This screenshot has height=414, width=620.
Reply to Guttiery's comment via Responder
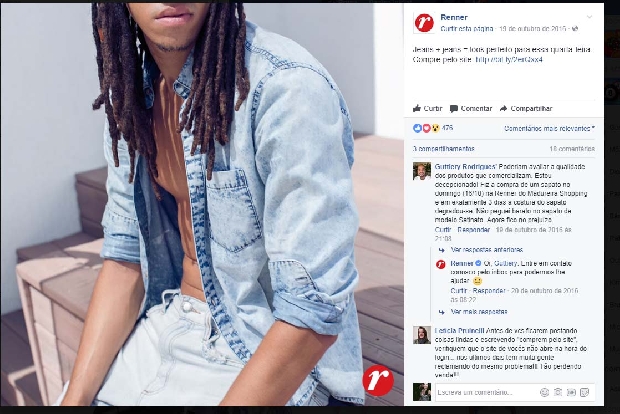(473, 230)
